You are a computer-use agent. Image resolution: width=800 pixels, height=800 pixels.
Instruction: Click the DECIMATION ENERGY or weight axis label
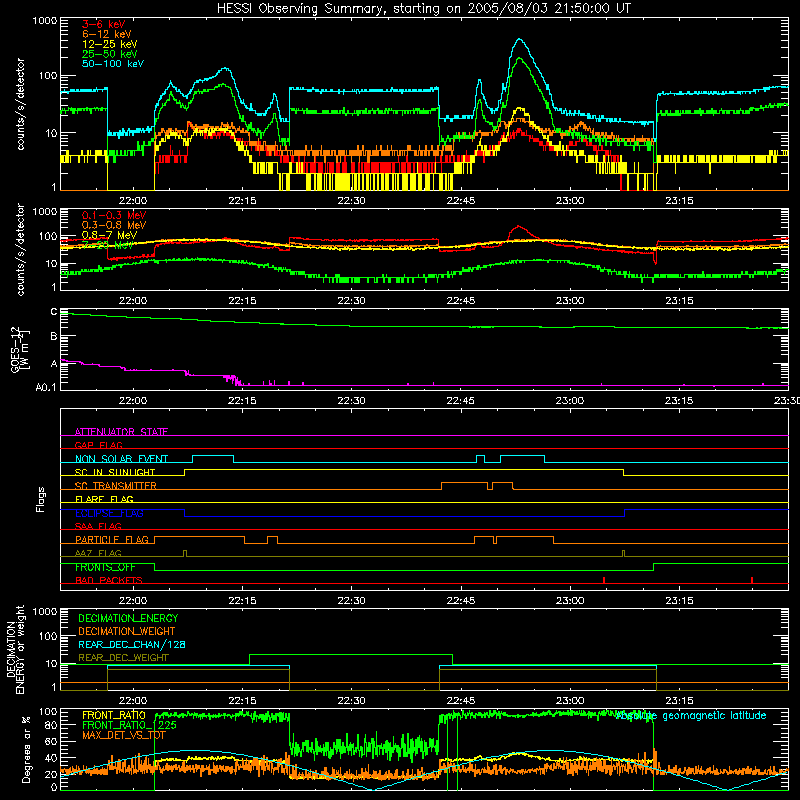(15, 649)
